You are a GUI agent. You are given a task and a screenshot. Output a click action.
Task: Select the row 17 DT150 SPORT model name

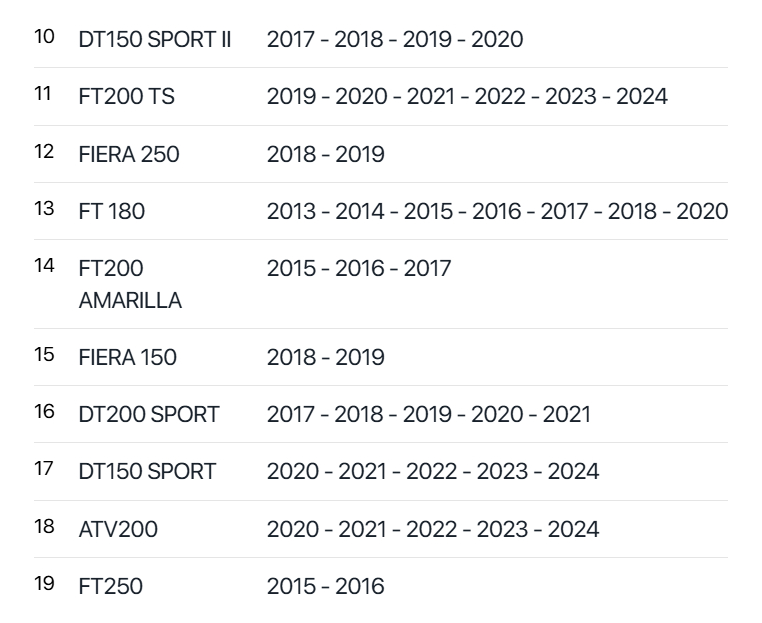coord(147,471)
